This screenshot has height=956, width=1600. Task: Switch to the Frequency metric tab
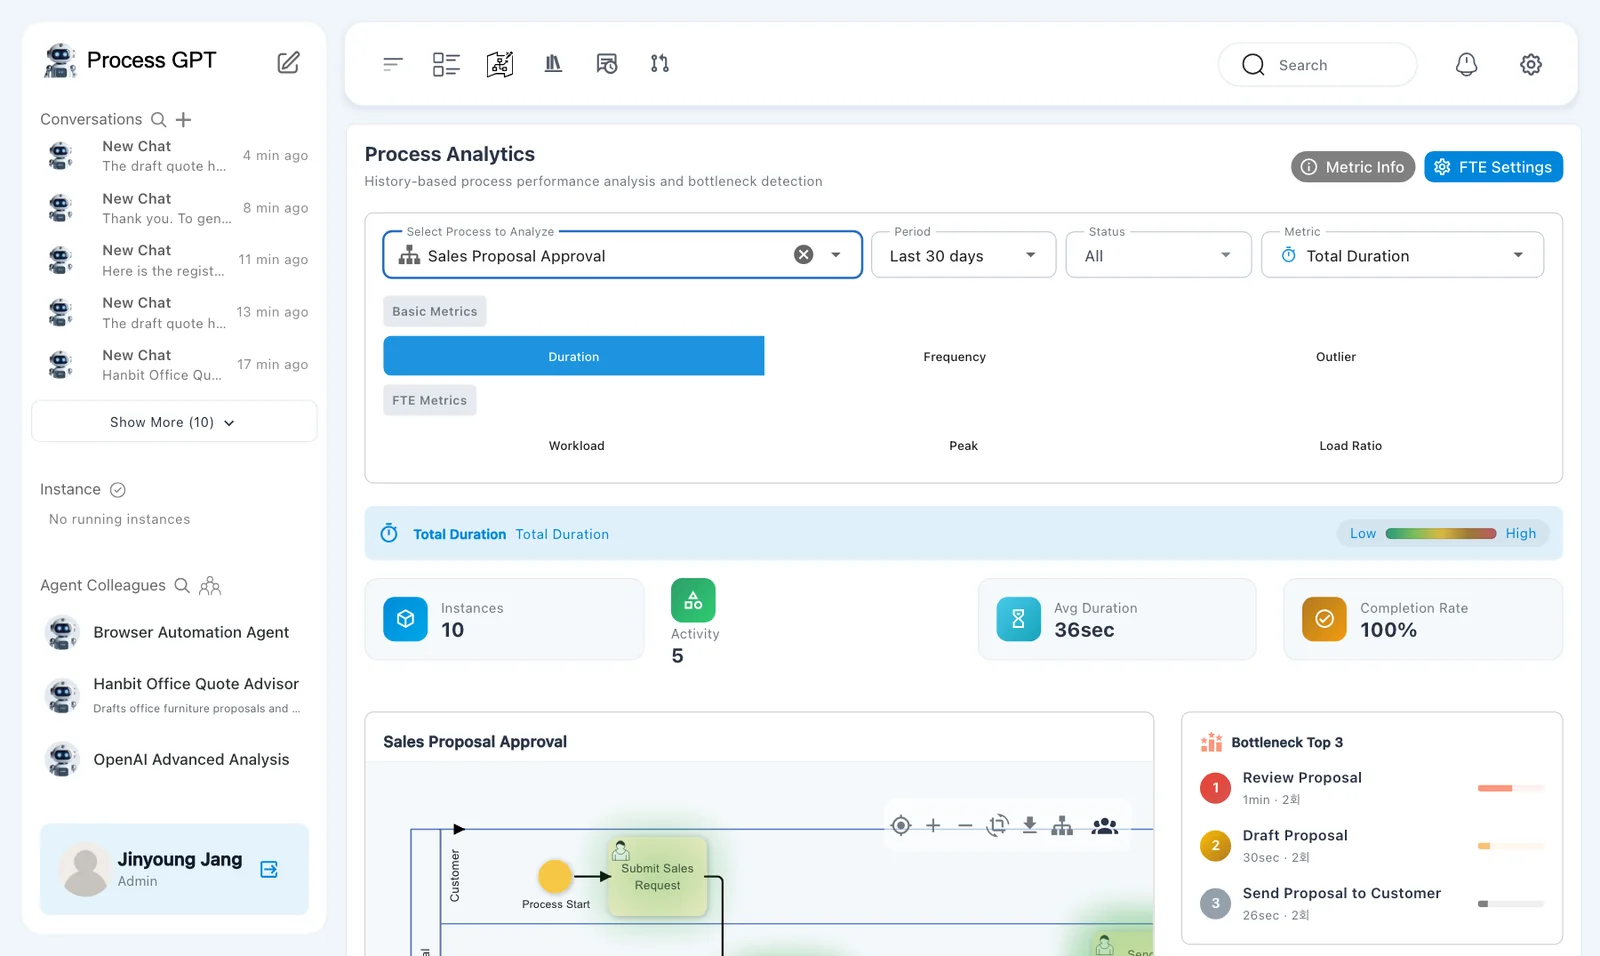[x=955, y=357]
